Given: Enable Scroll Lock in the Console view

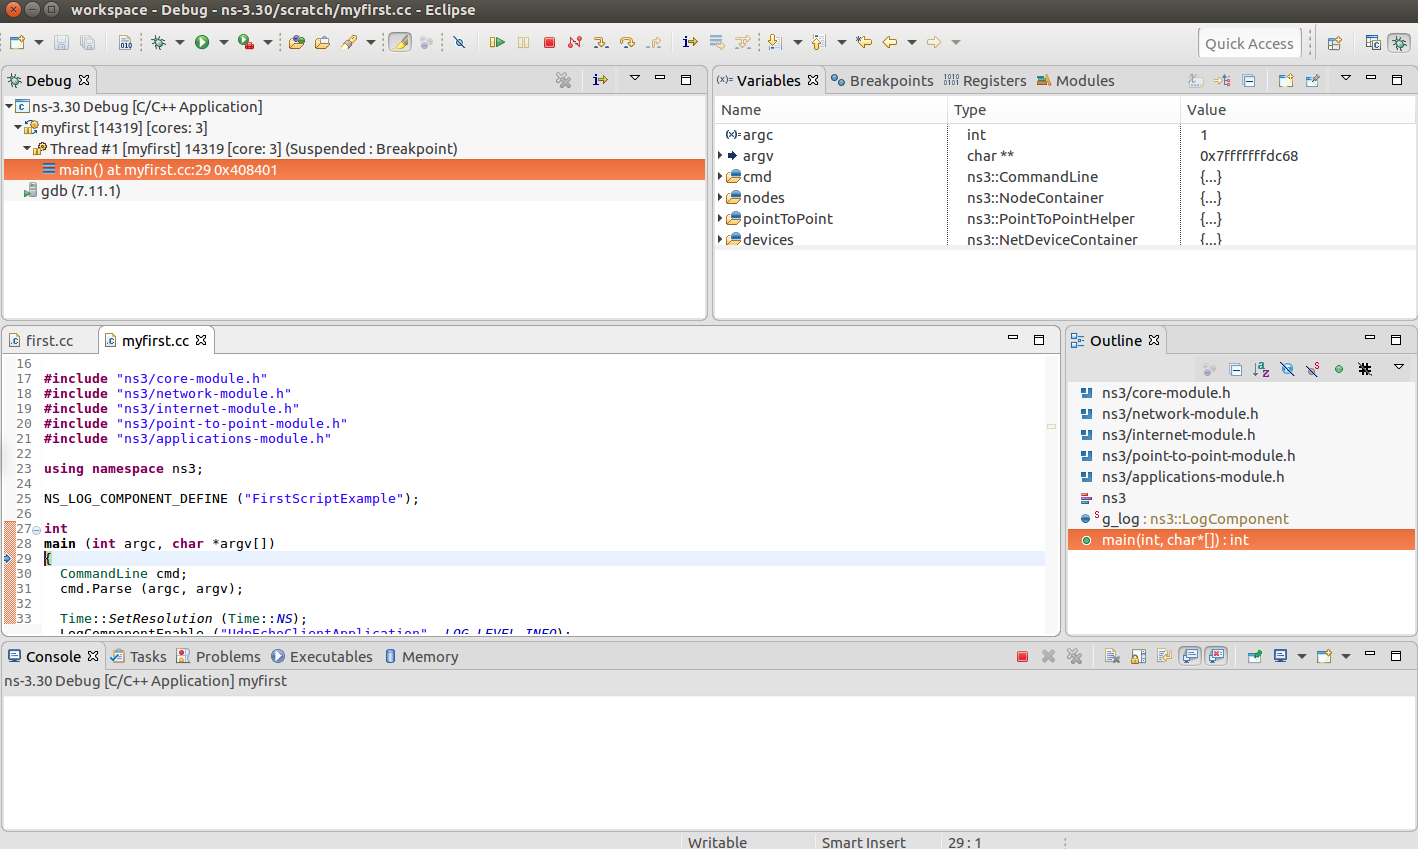Looking at the screenshot, I should pos(1137,656).
